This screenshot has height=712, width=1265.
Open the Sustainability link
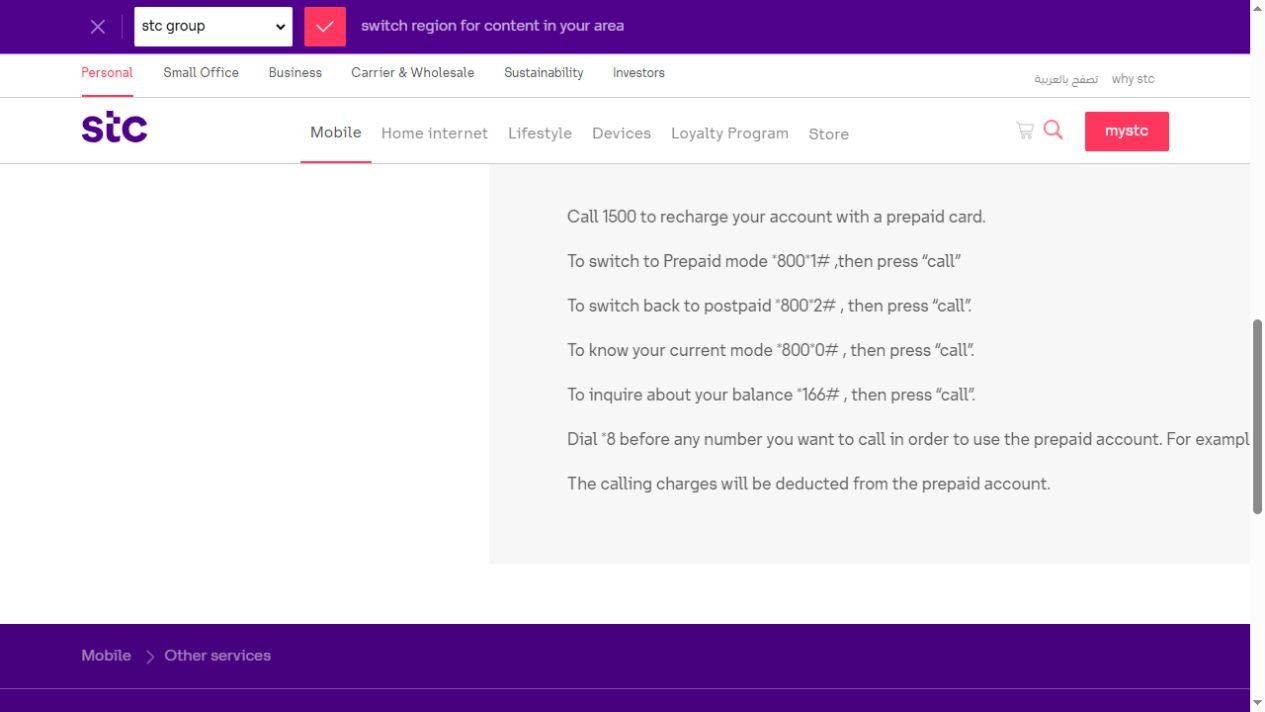coord(544,73)
